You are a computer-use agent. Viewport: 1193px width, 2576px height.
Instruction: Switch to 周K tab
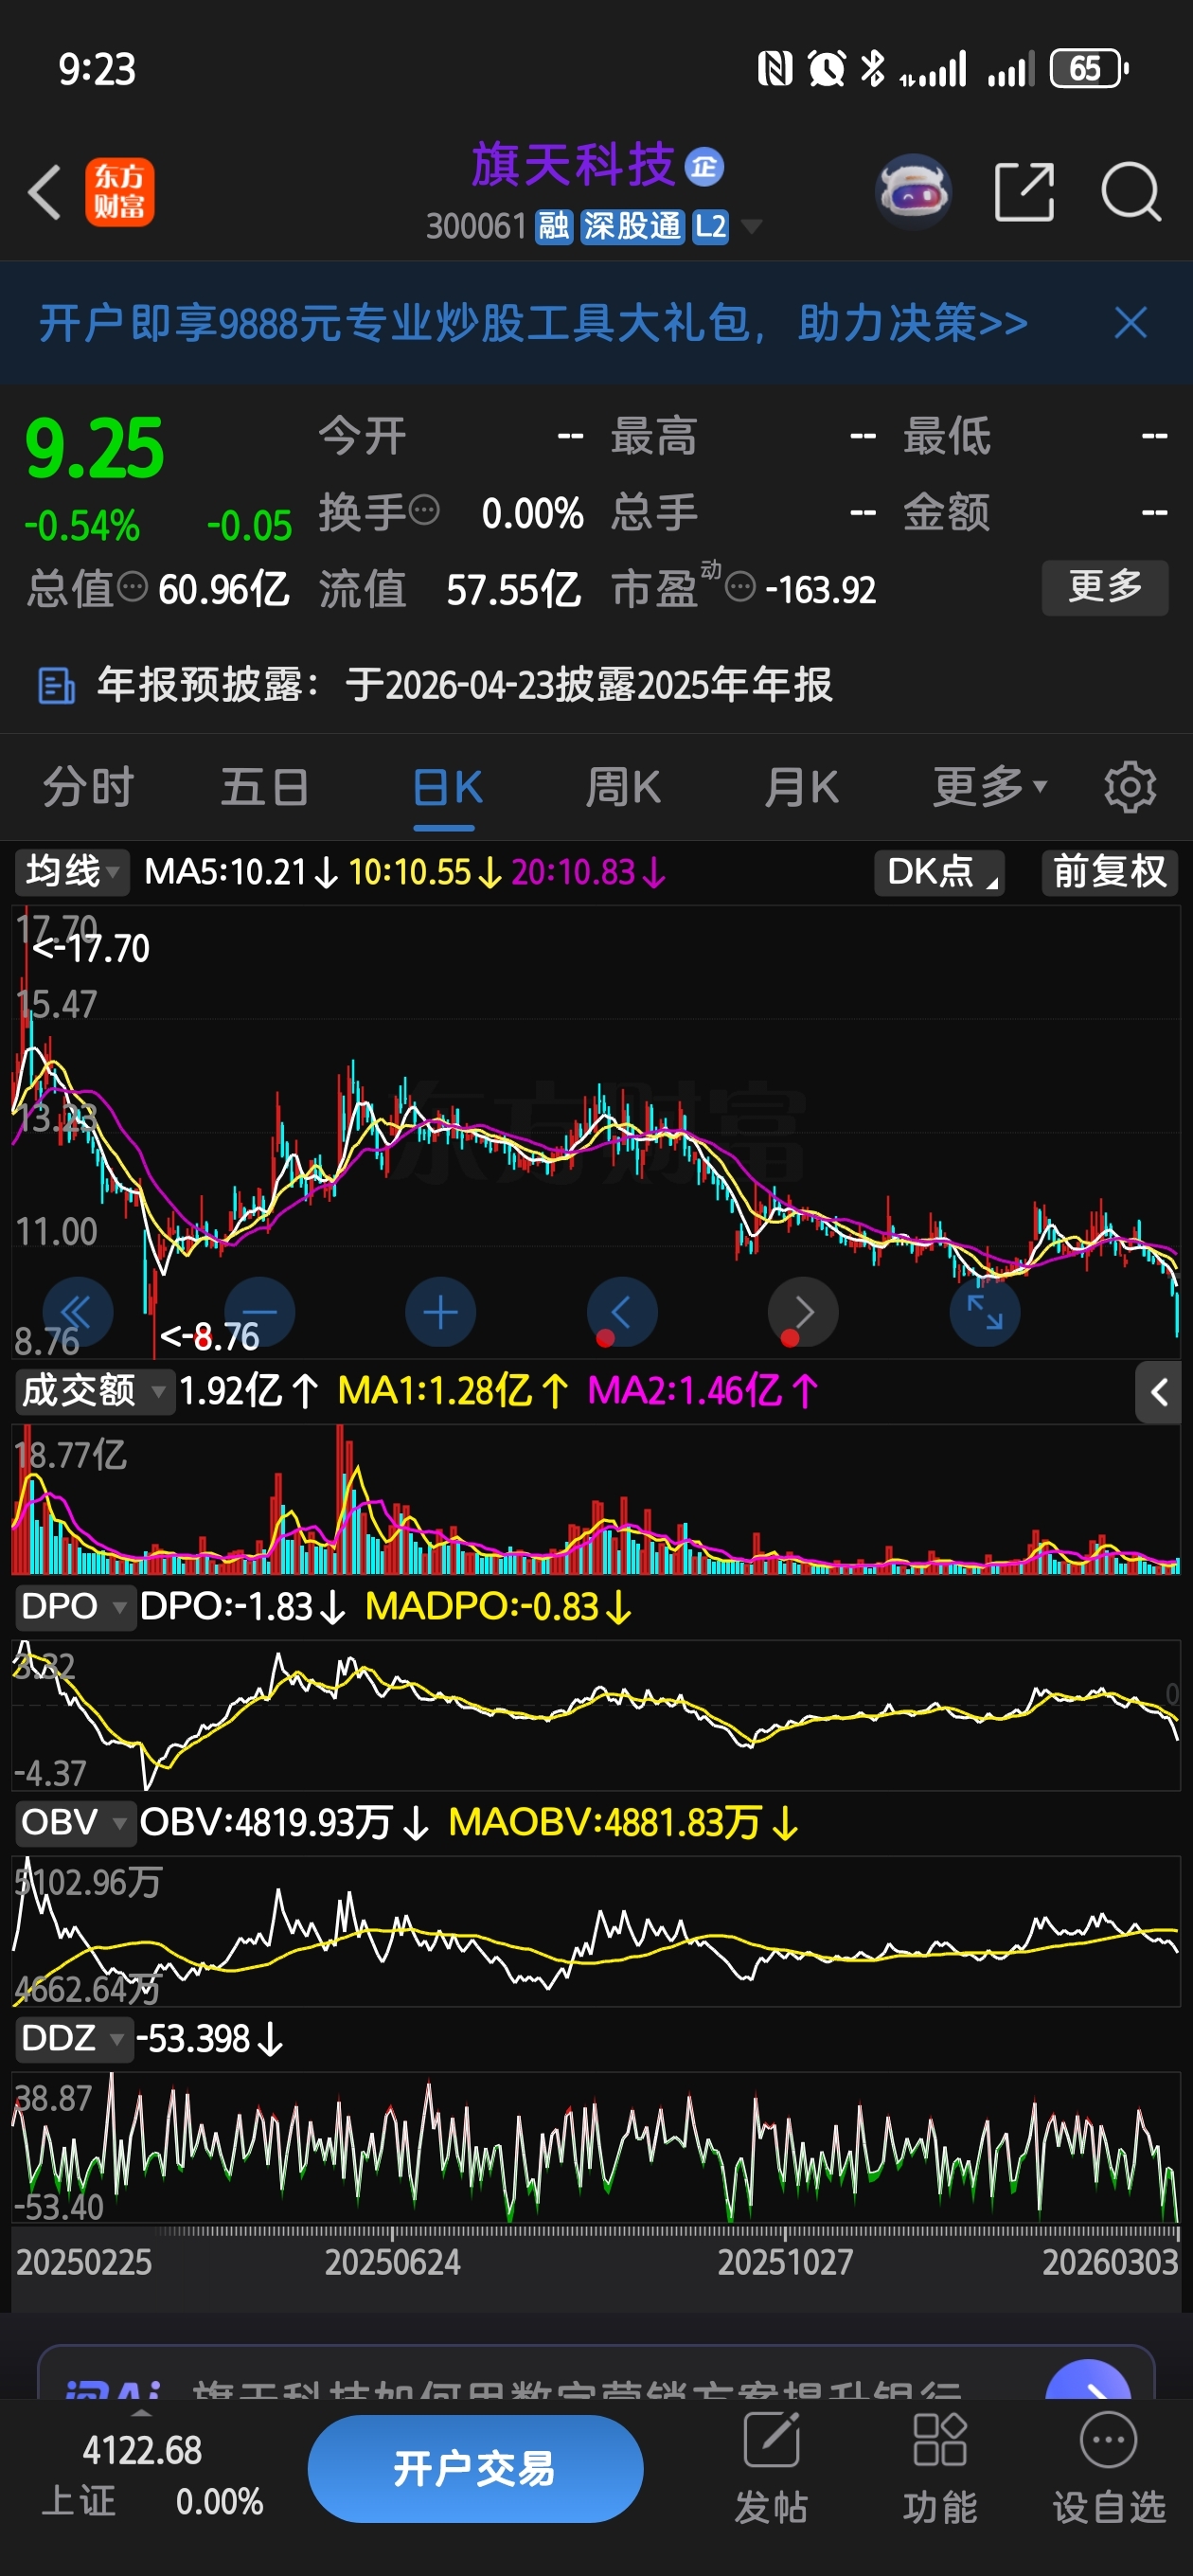[623, 787]
